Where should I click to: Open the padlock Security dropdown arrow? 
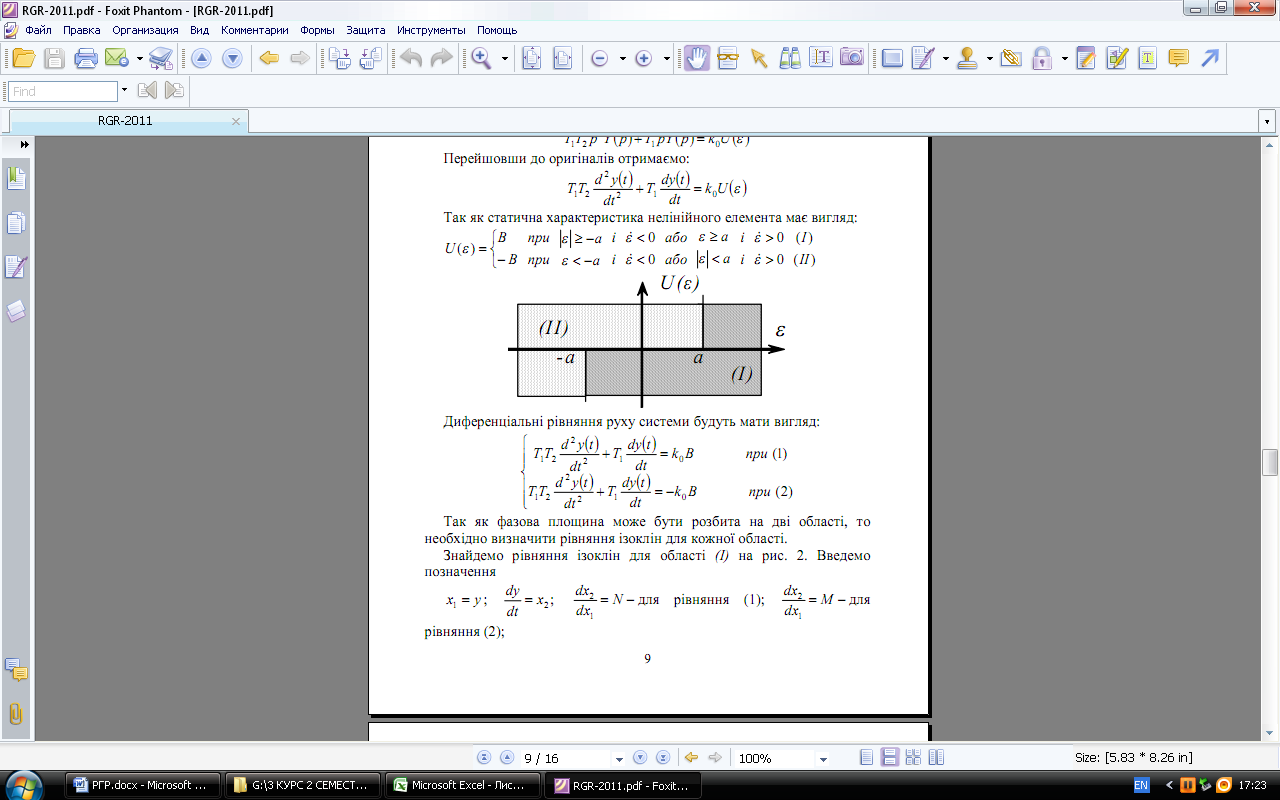coord(1064,58)
